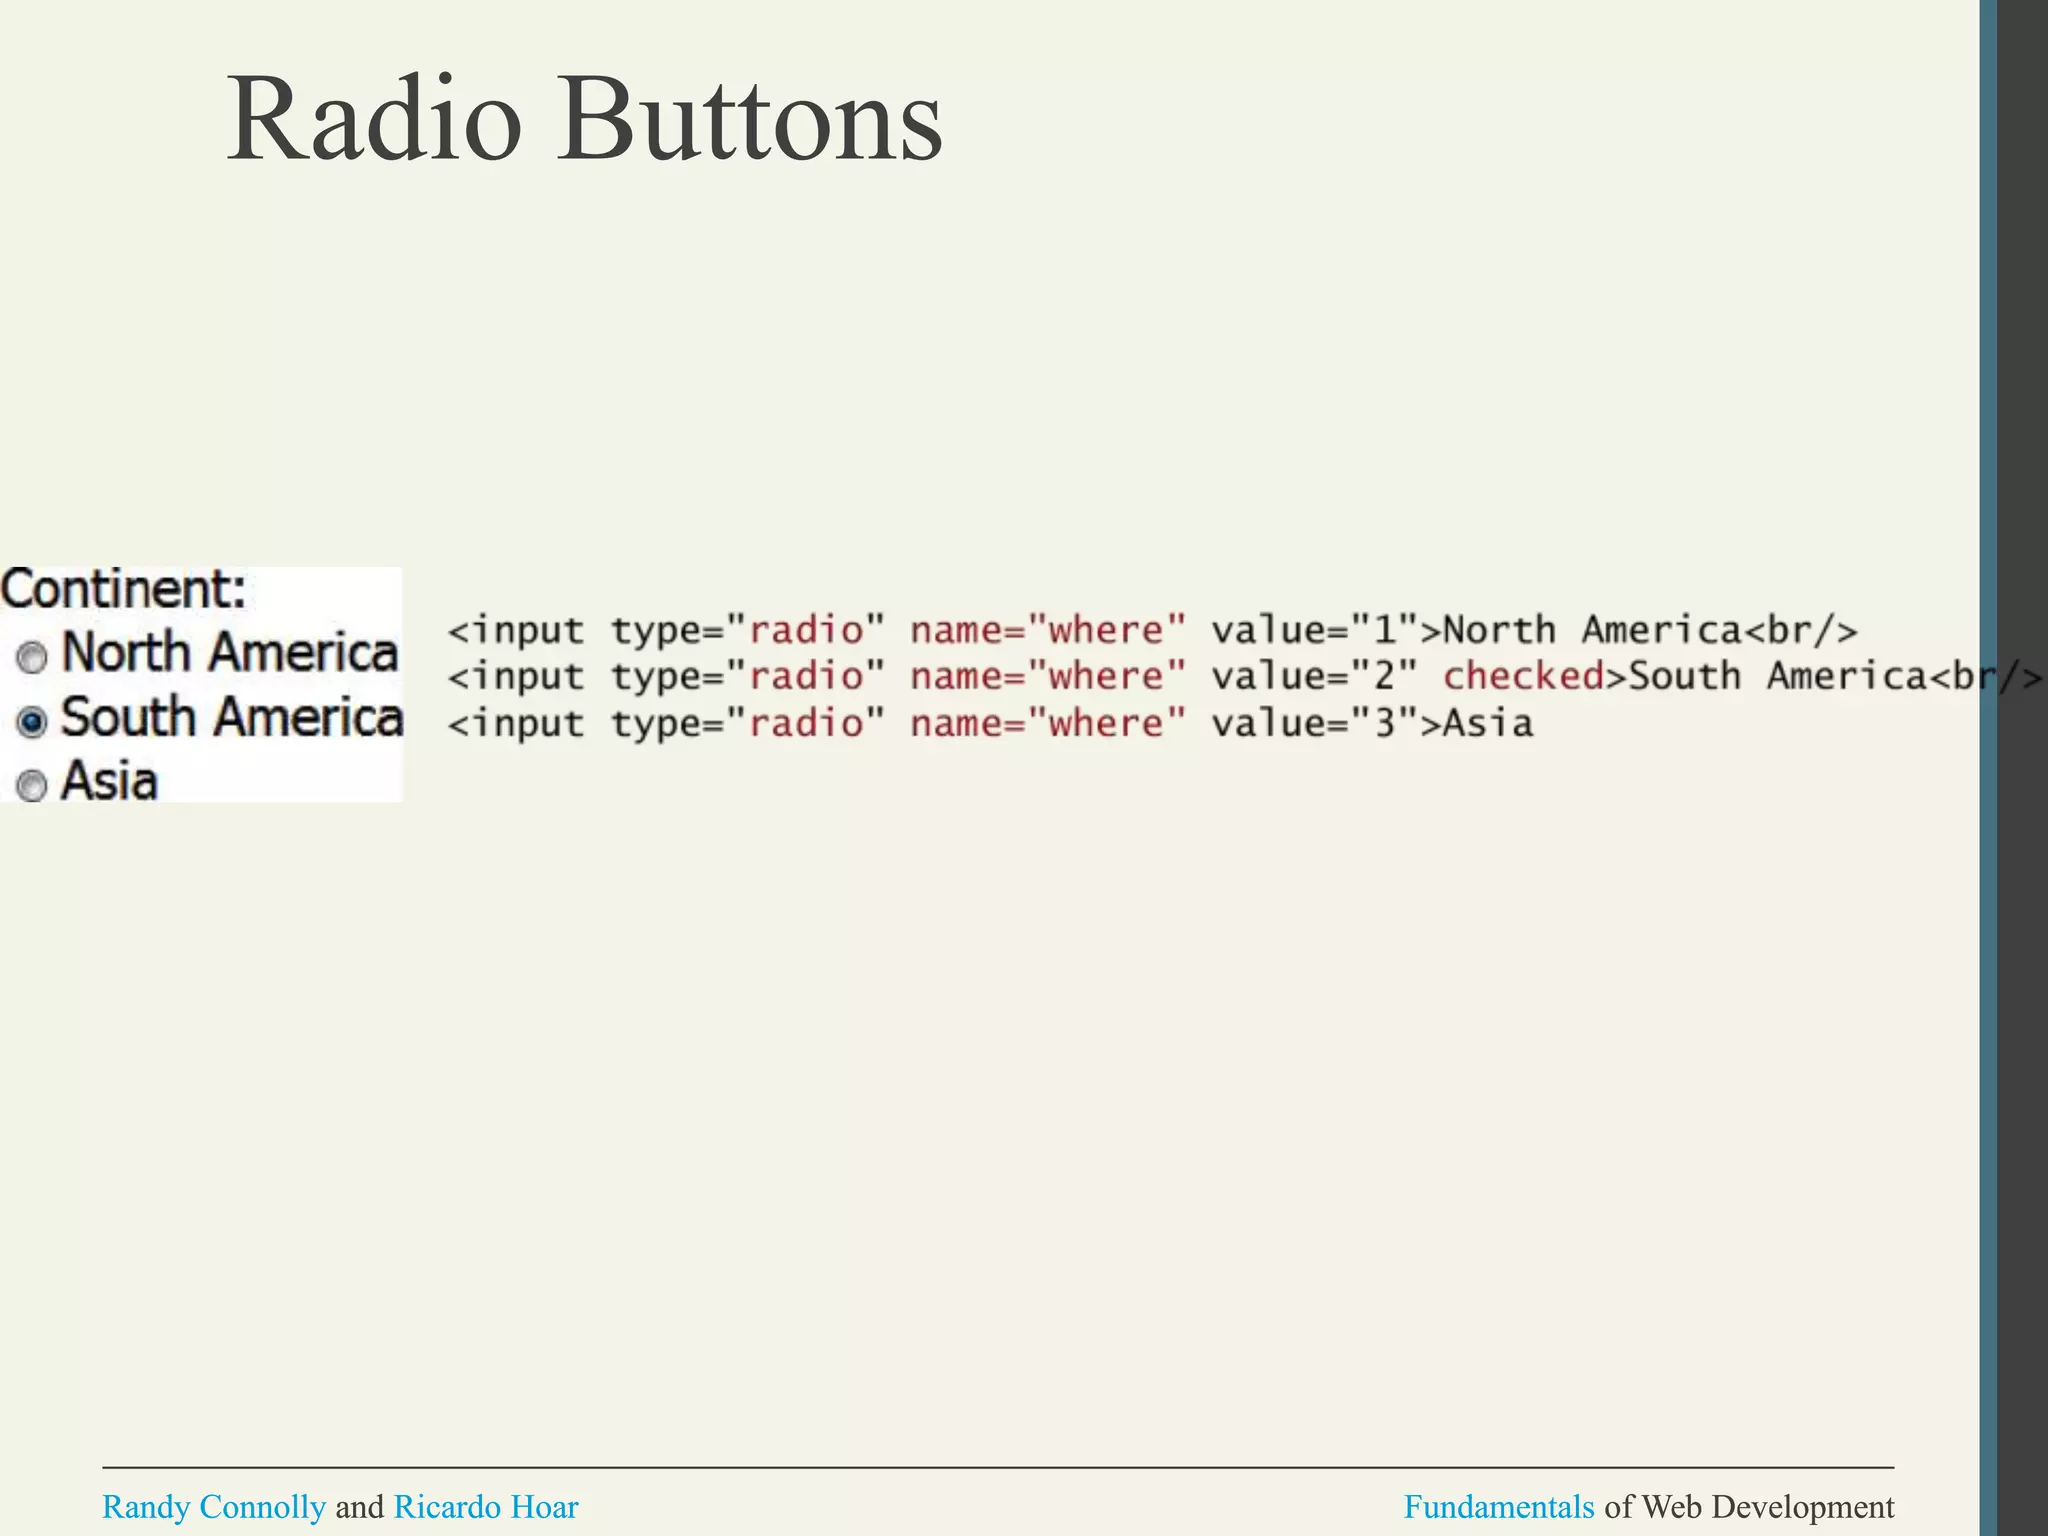Click the North America option label
Image resolution: width=2048 pixels, height=1536 pixels.
pyautogui.click(x=230, y=652)
